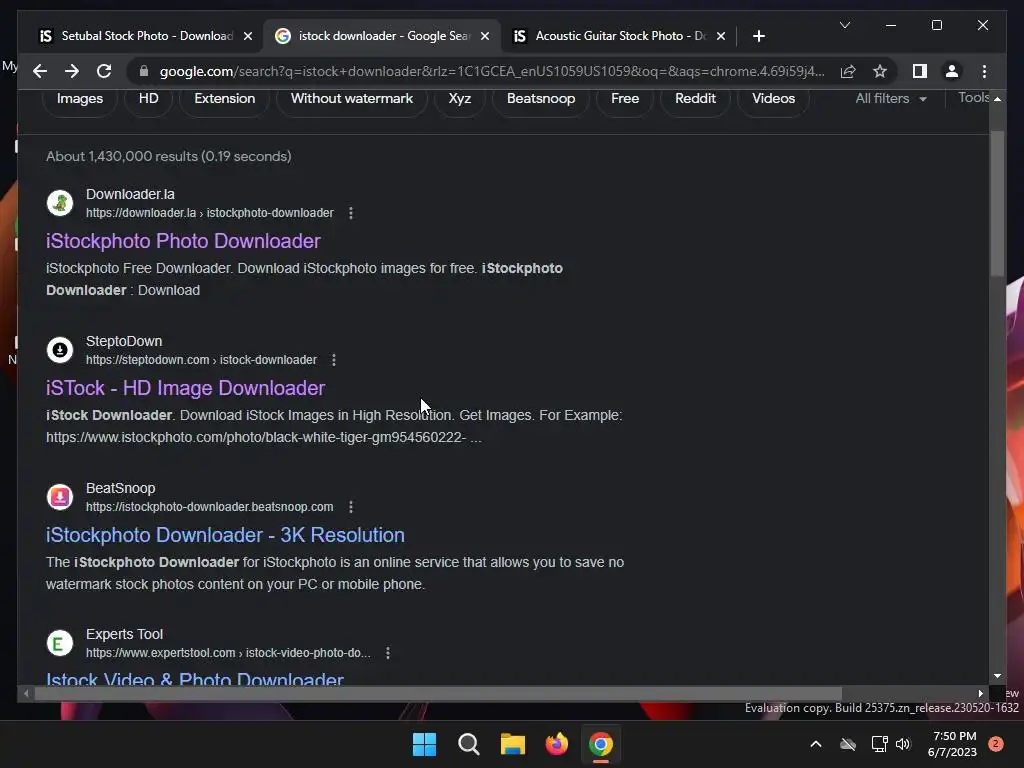The height and width of the screenshot is (768, 1024).
Task: Close the istock downloader Google Search tab
Action: 485,36
